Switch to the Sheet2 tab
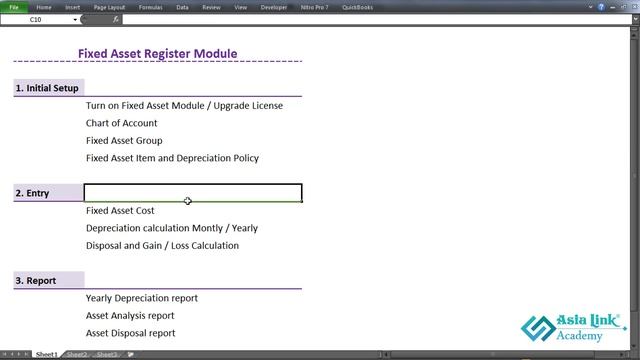This screenshot has height=360, width=640. [x=77, y=354]
